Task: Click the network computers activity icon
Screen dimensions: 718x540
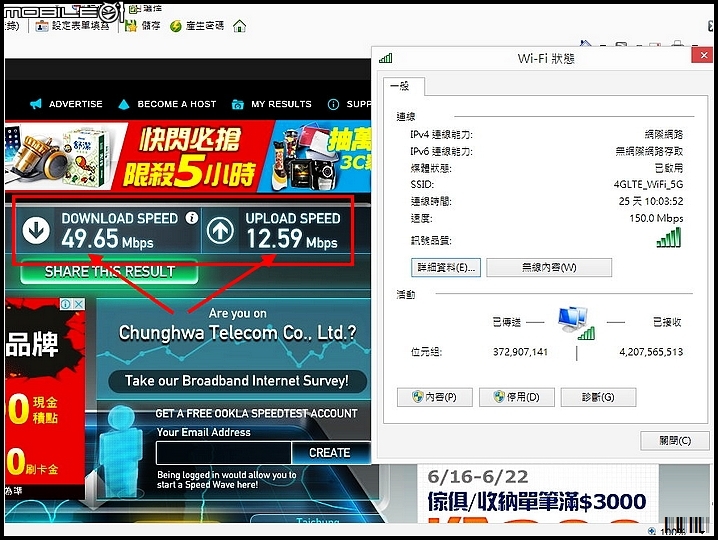Action: [x=575, y=323]
